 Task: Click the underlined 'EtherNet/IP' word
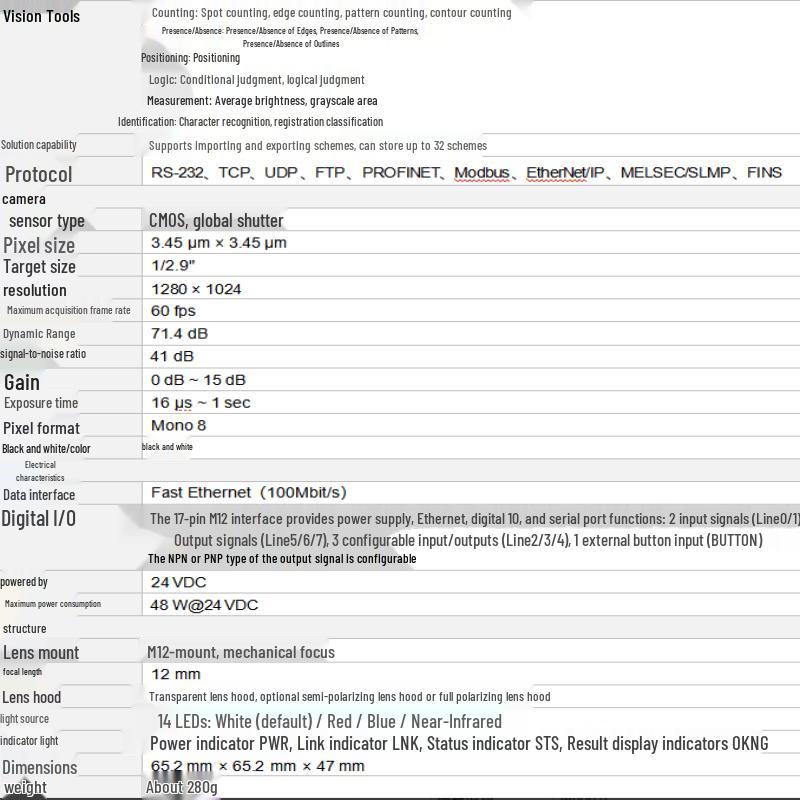(x=565, y=172)
